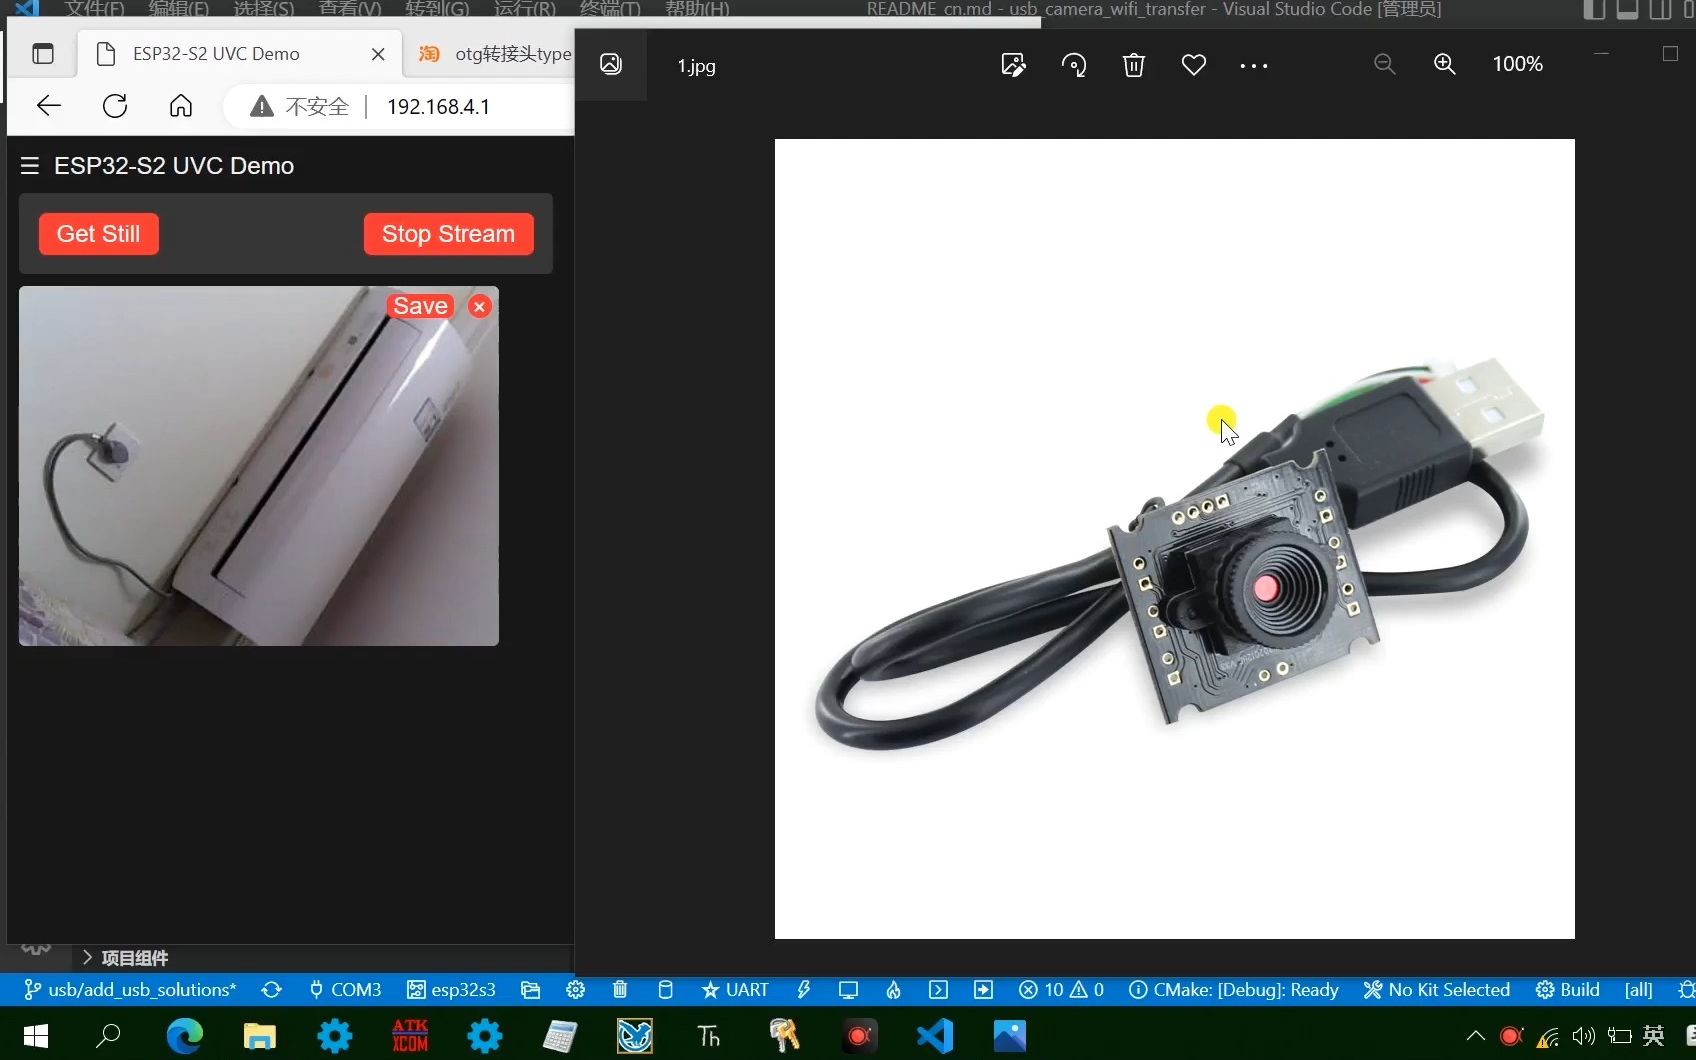1696x1060 pixels.
Task: Rotate 1.jpg in the photo viewer
Action: [1073, 64]
